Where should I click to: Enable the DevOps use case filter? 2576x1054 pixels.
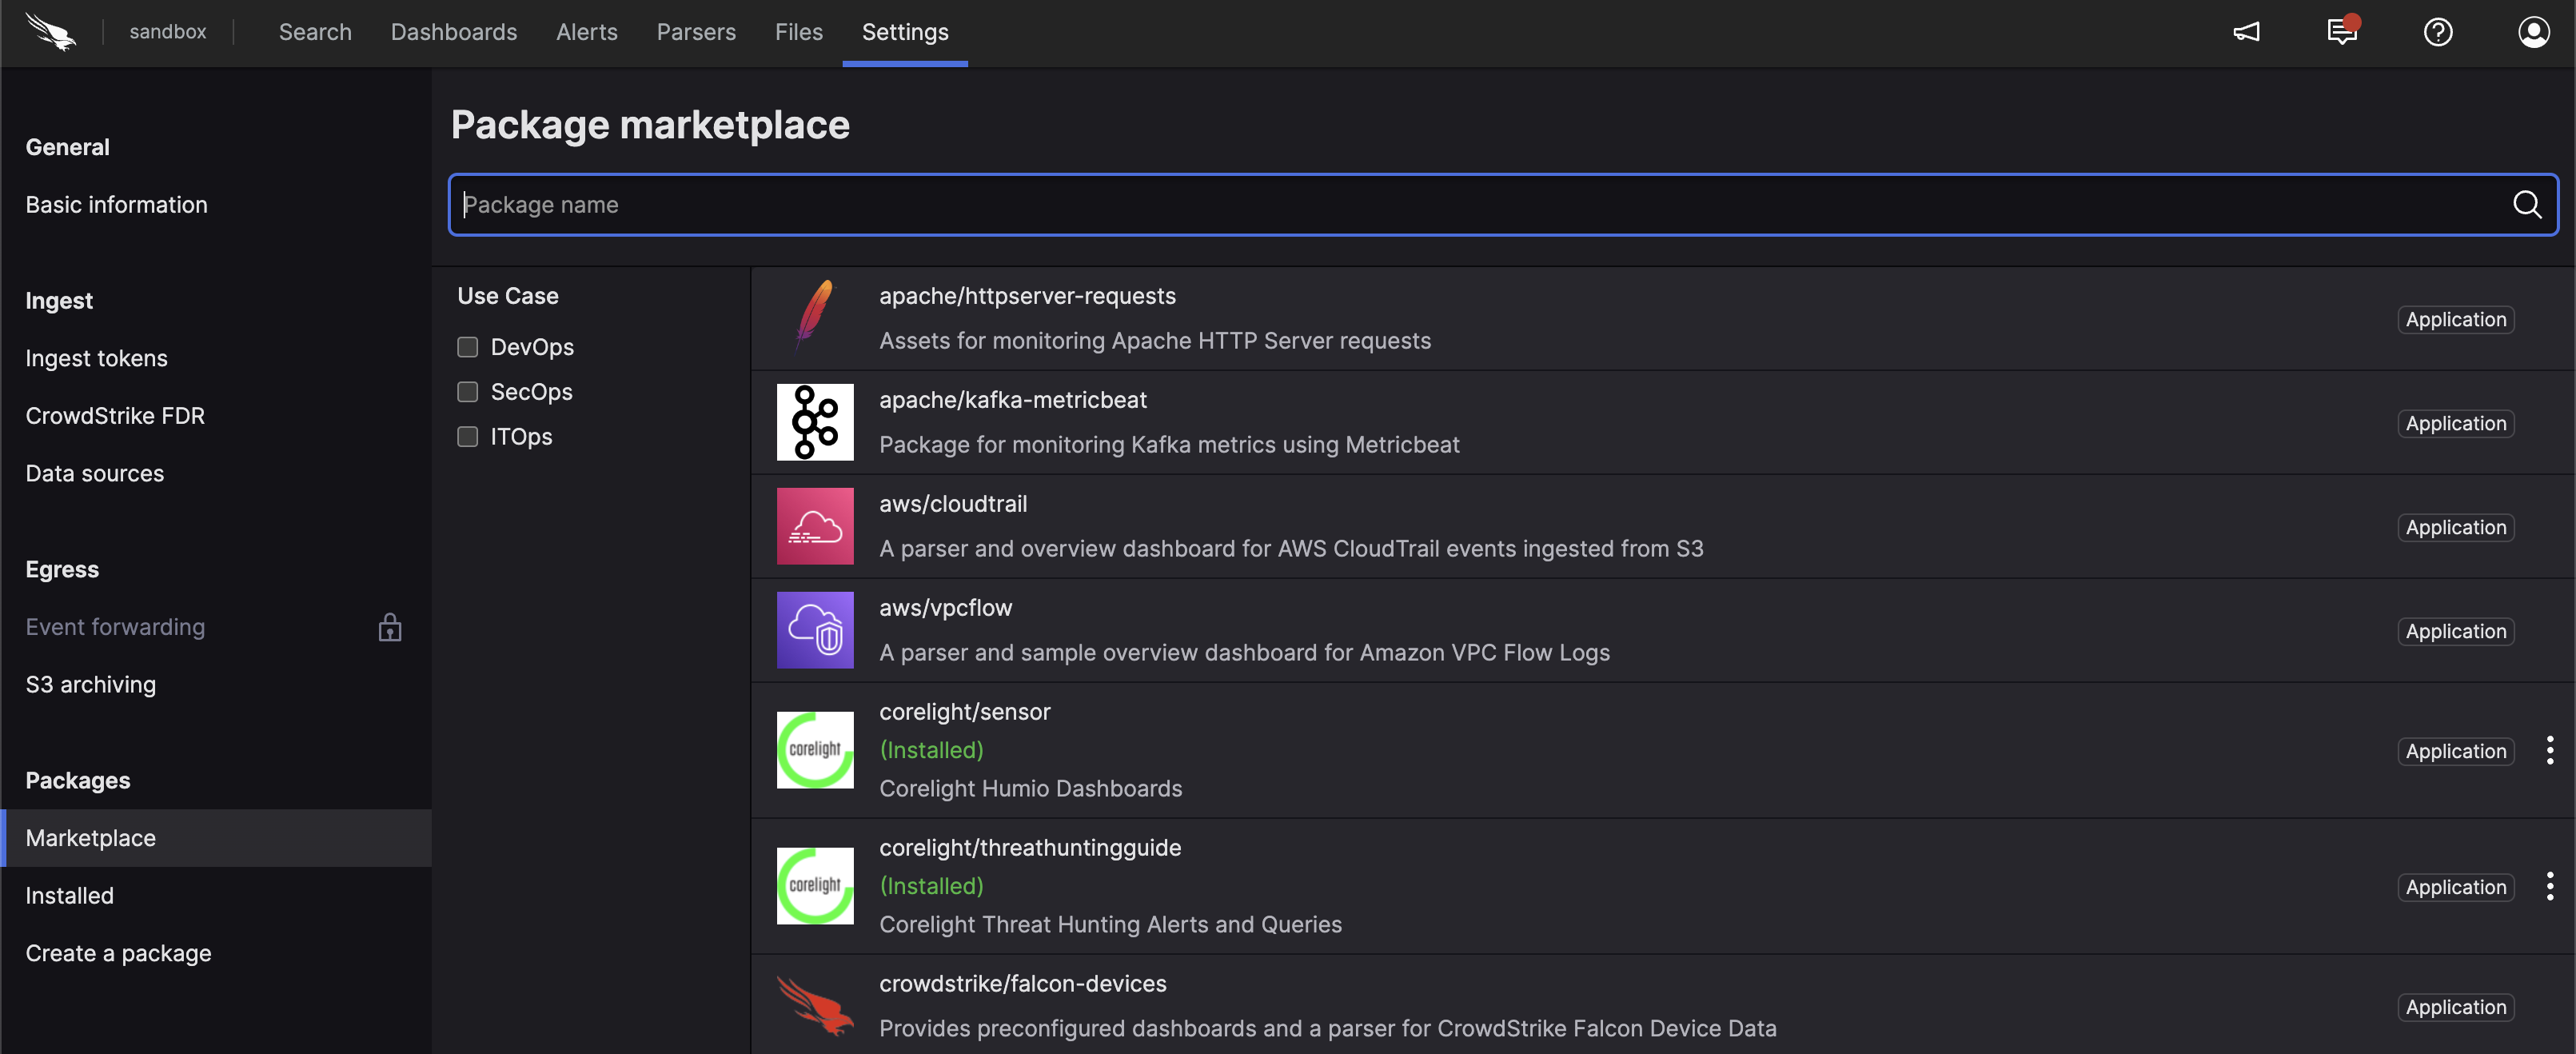pyautogui.click(x=467, y=347)
